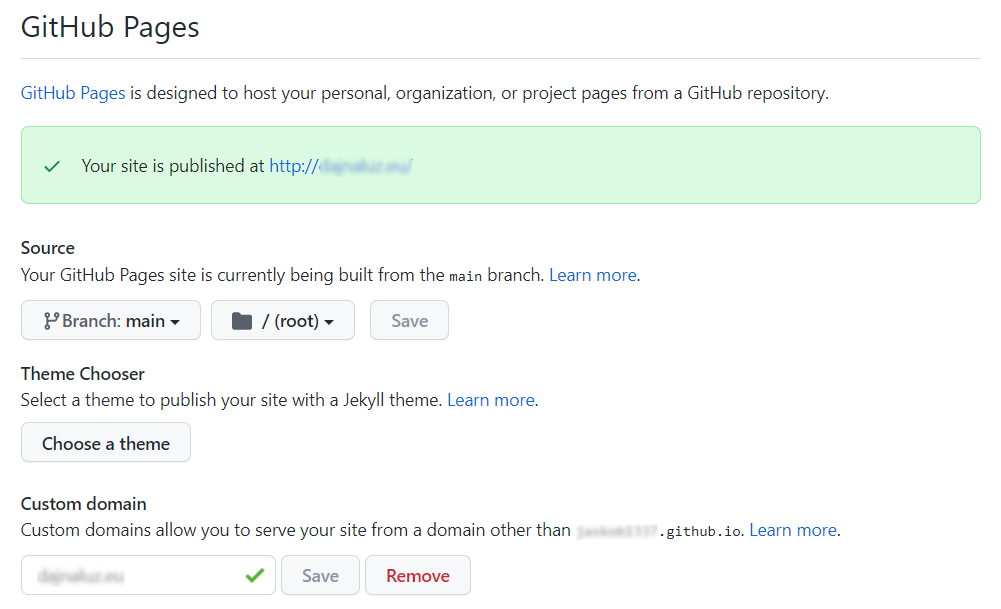Viewport: 1001px width, 609px height.
Task: Click the green success checkmark icon
Action: [x=52, y=166]
